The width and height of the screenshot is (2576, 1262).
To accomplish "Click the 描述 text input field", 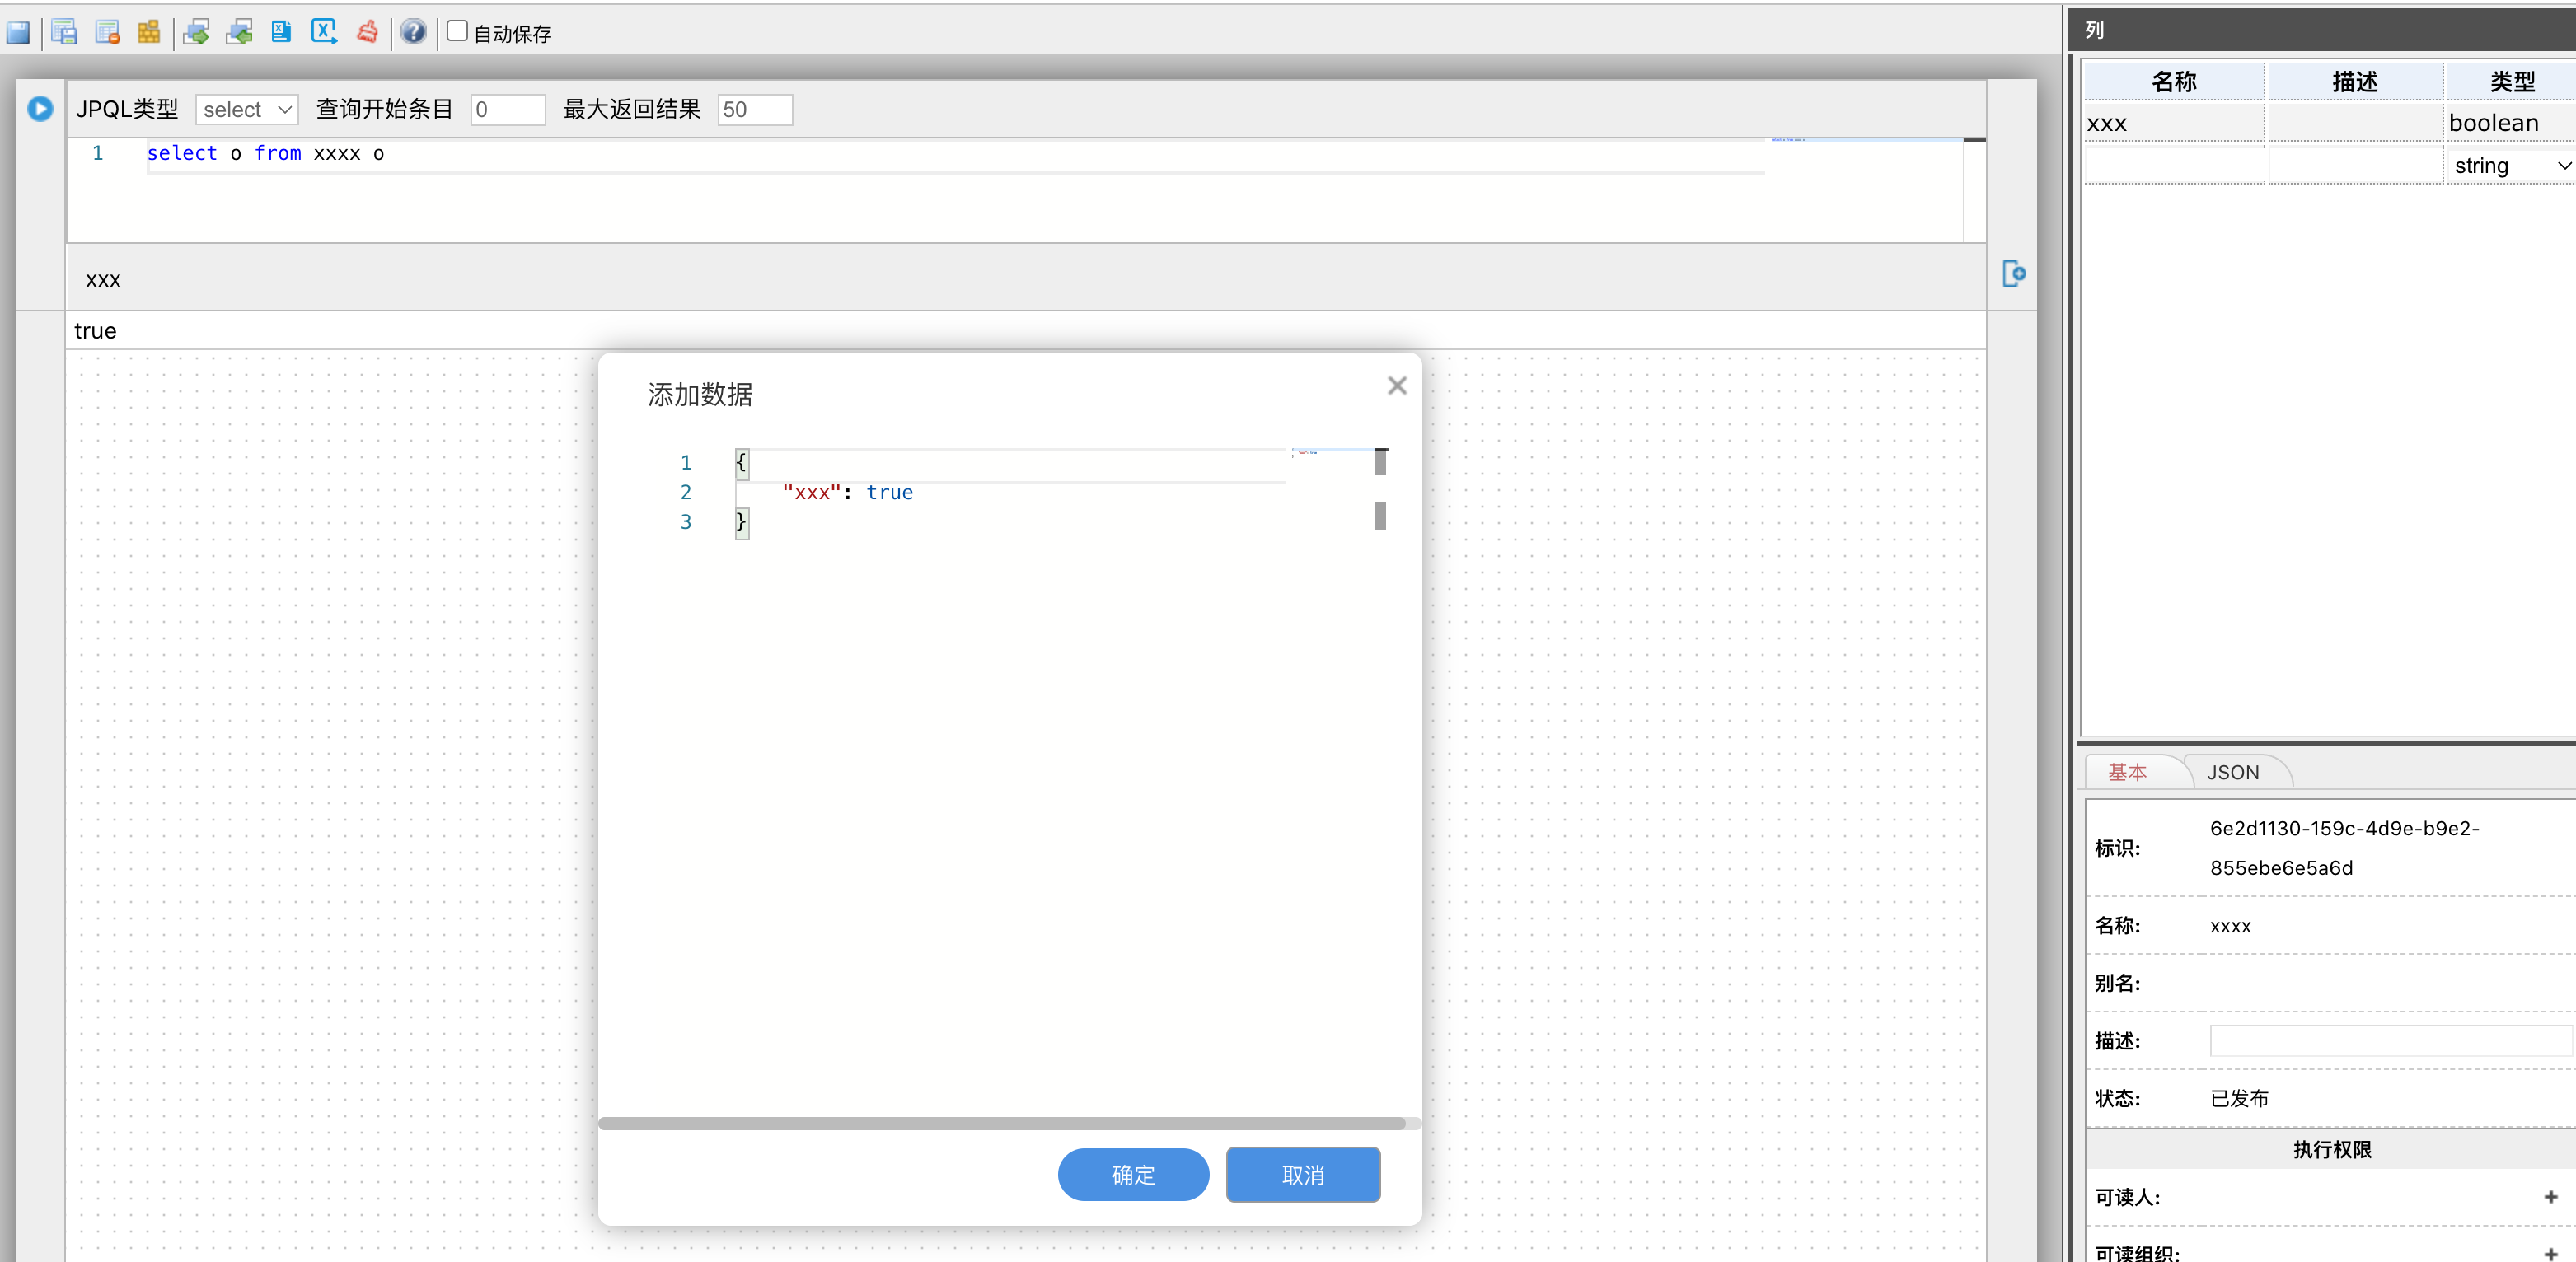I will coord(2388,1041).
